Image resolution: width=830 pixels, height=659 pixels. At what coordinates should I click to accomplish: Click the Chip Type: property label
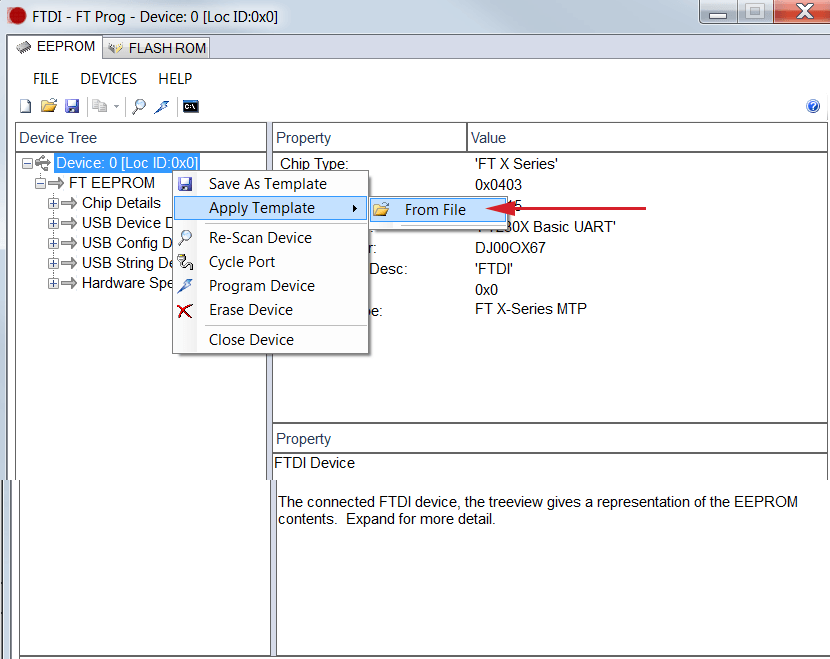[314, 164]
